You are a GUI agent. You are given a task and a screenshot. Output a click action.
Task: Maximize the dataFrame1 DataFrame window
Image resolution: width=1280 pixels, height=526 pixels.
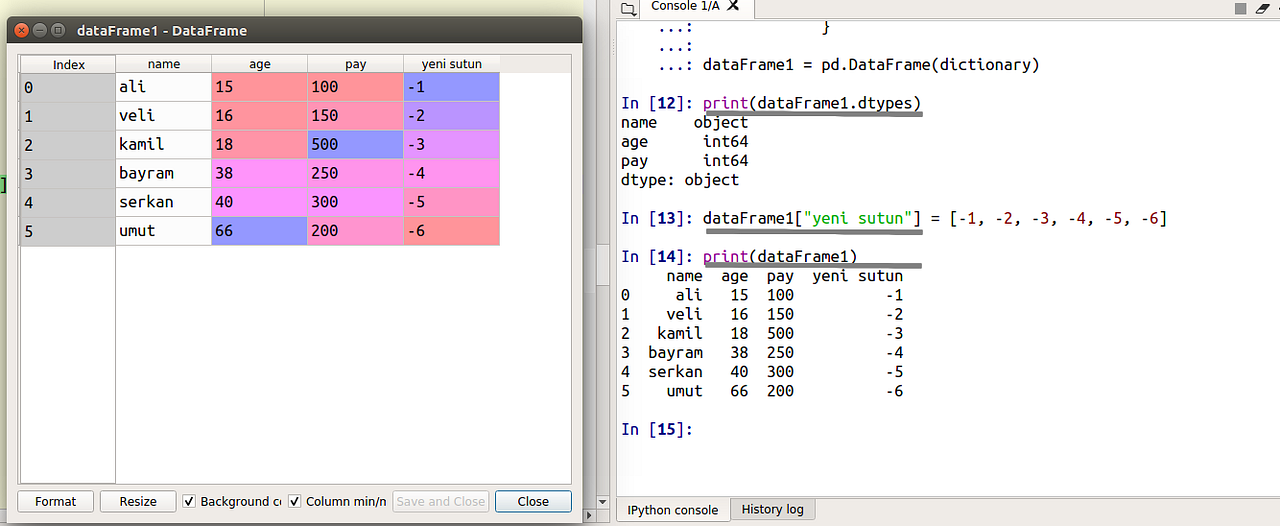pyautogui.click(x=58, y=30)
